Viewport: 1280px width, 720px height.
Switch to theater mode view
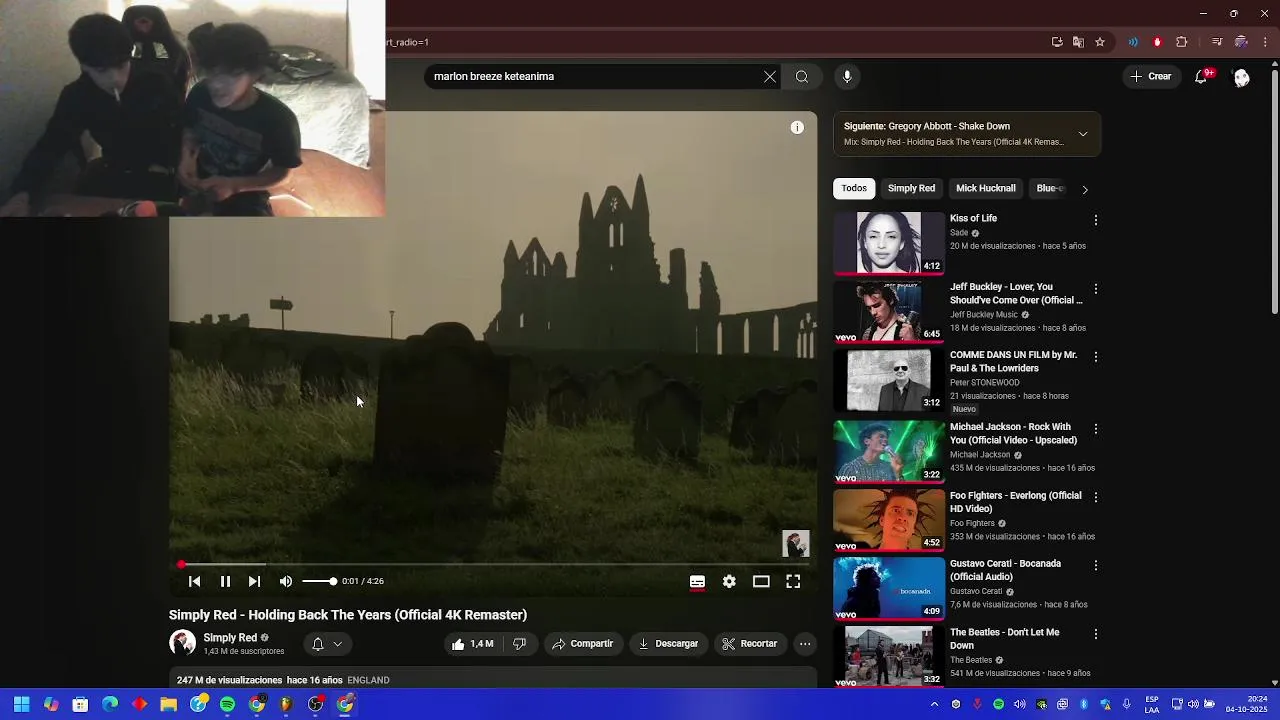(761, 581)
